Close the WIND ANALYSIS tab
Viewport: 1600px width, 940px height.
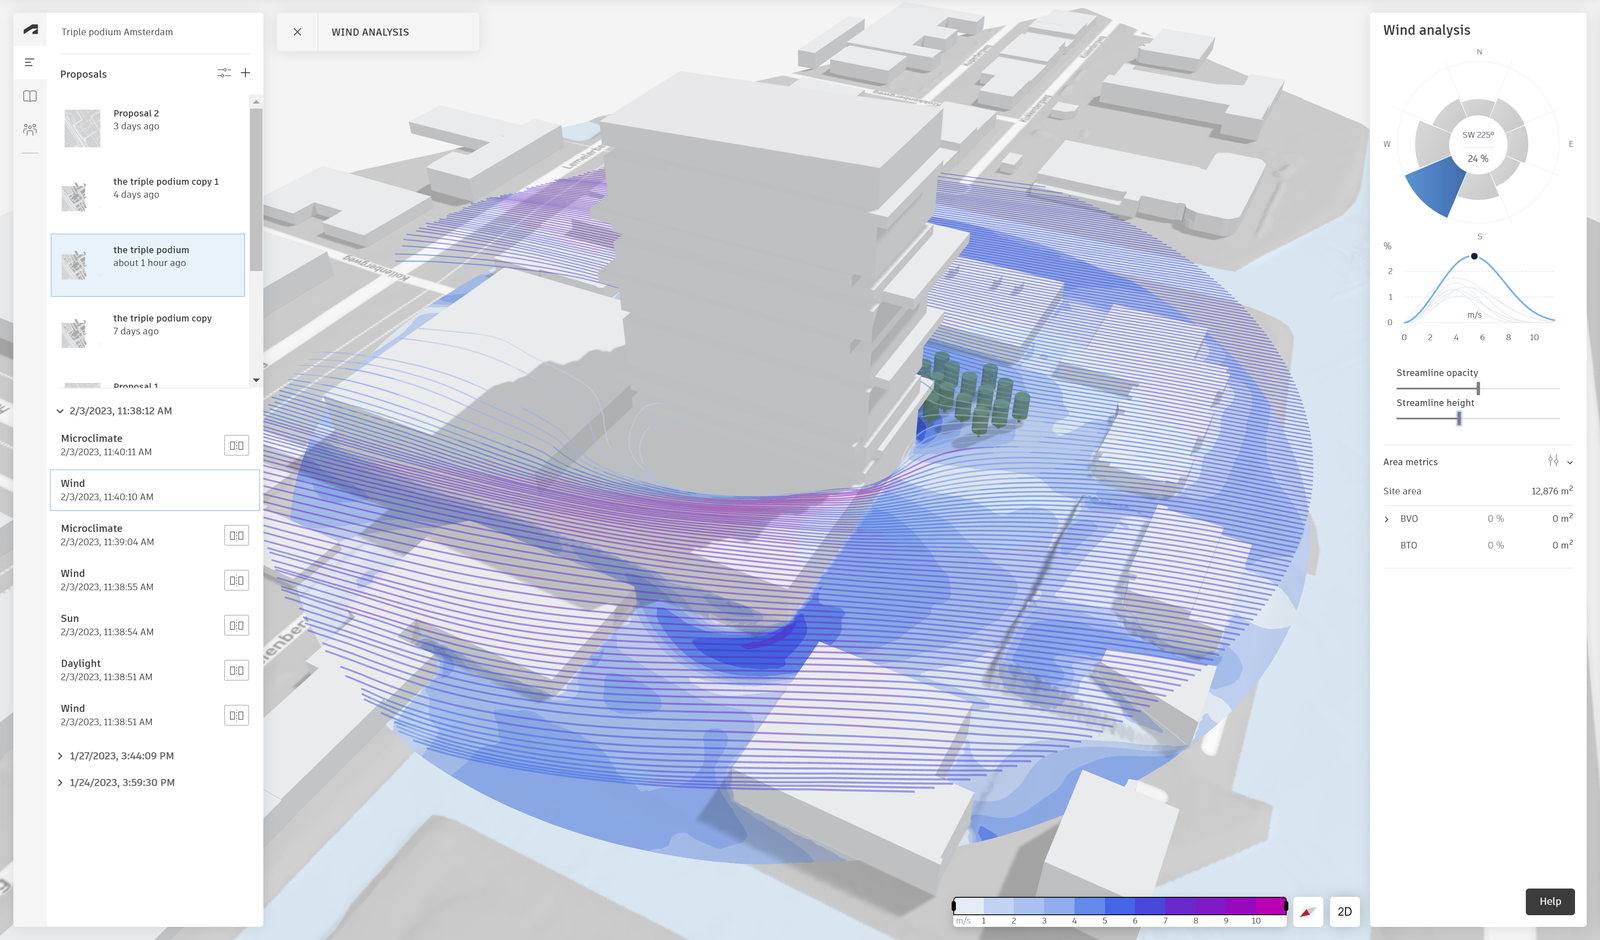click(296, 31)
